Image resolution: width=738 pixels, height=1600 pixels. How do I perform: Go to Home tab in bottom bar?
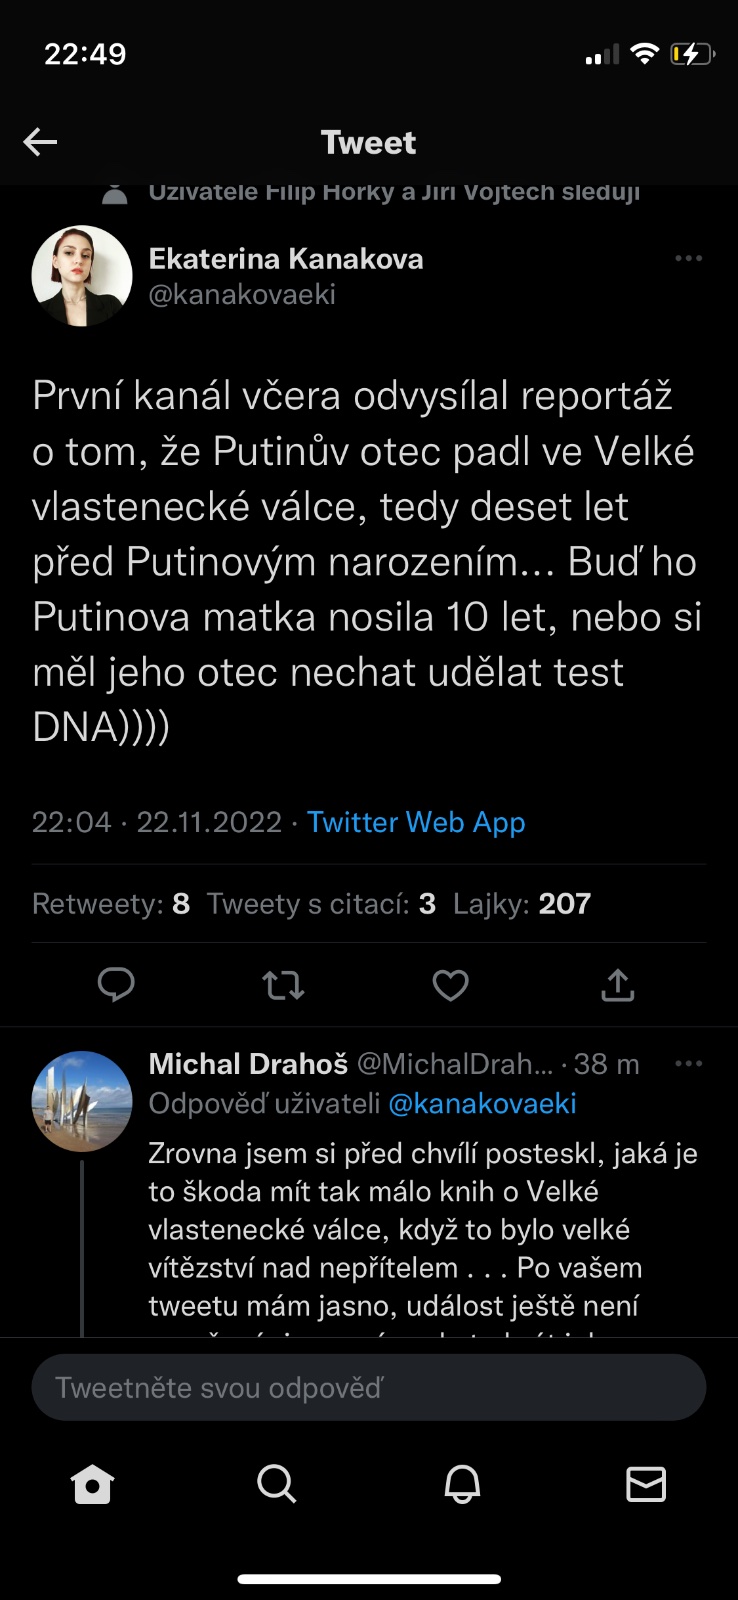tap(93, 1484)
